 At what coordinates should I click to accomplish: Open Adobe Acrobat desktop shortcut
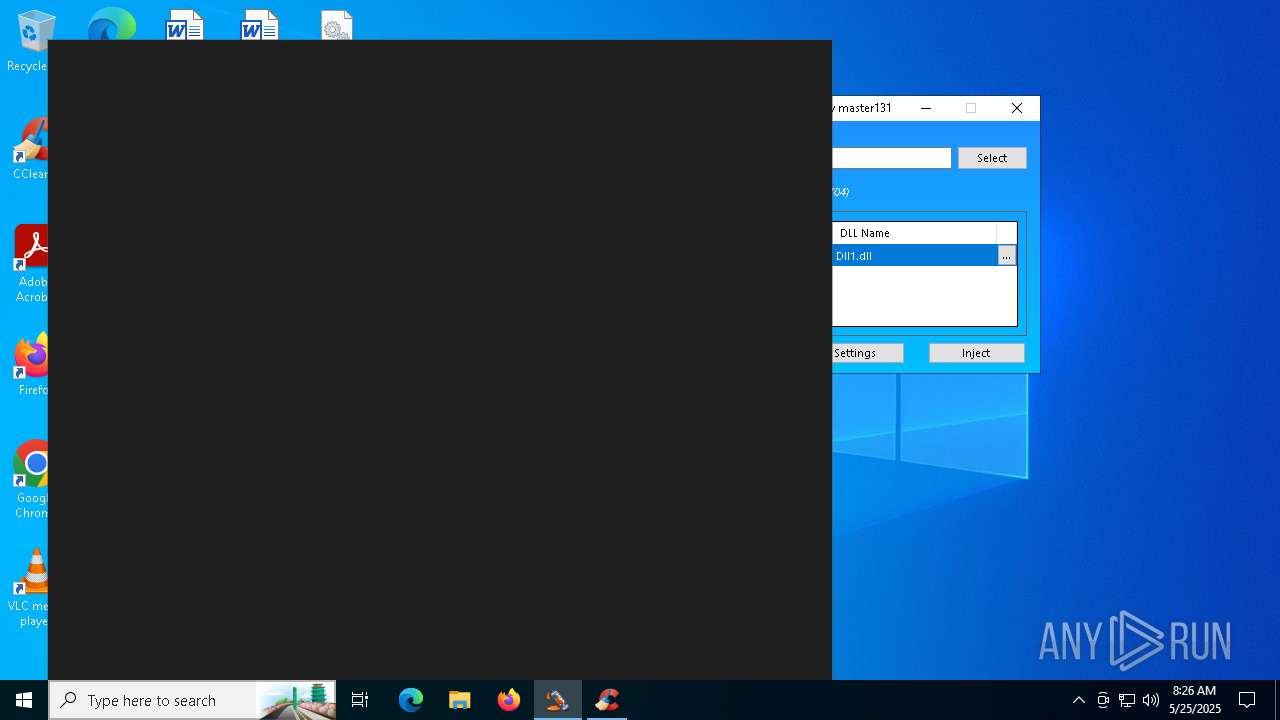pyautogui.click(x=31, y=265)
